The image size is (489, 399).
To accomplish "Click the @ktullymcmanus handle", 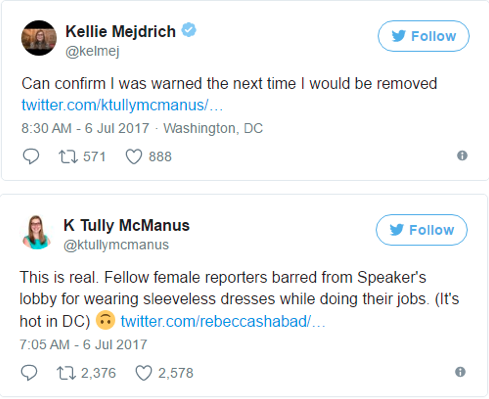I will (x=116, y=245).
